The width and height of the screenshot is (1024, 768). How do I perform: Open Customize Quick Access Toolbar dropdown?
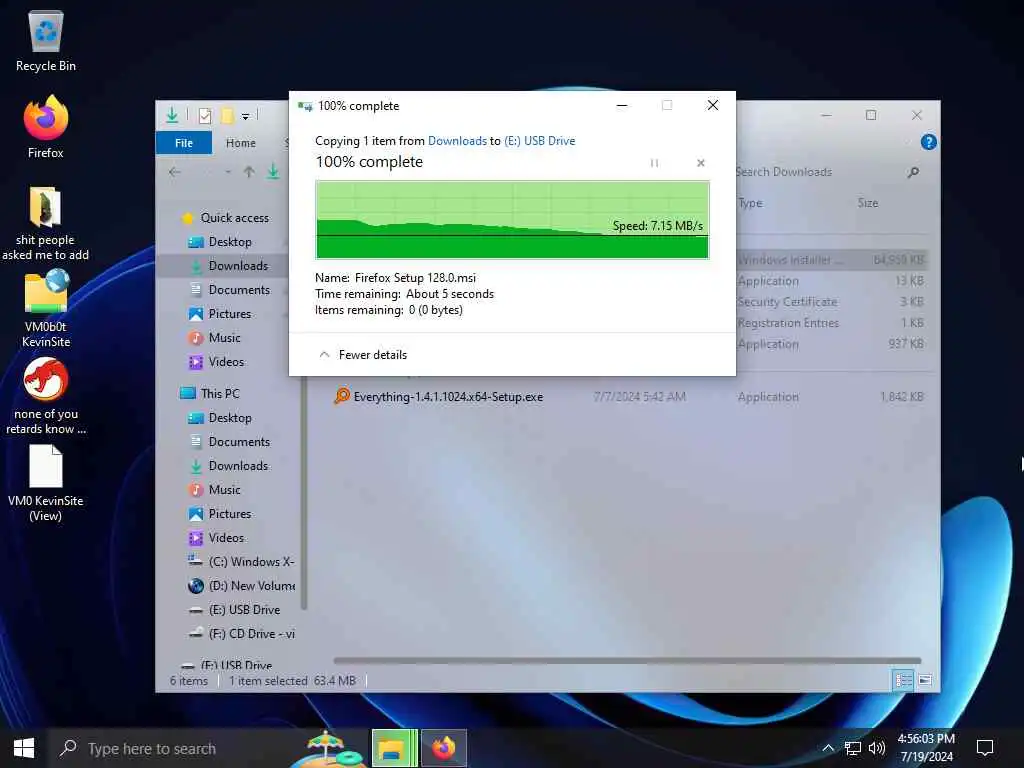(246, 116)
